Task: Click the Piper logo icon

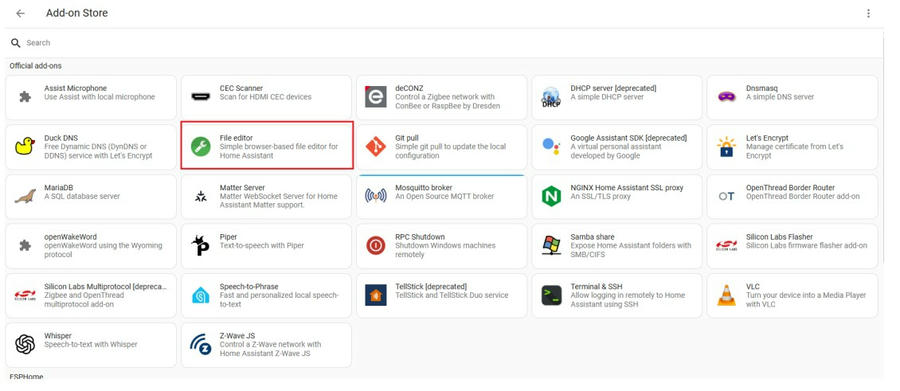Action: pyautogui.click(x=200, y=245)
